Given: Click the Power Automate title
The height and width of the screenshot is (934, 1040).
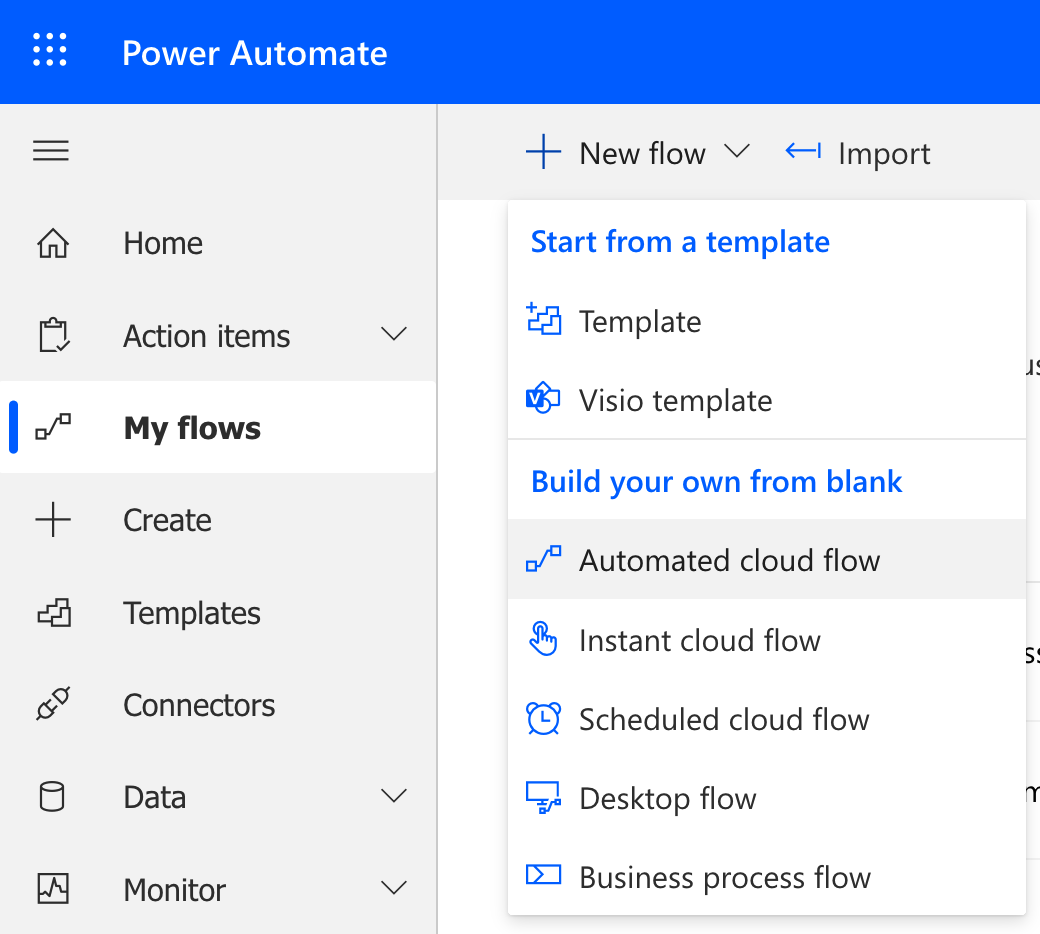Looking at the screenshot, I should (255, 52).
